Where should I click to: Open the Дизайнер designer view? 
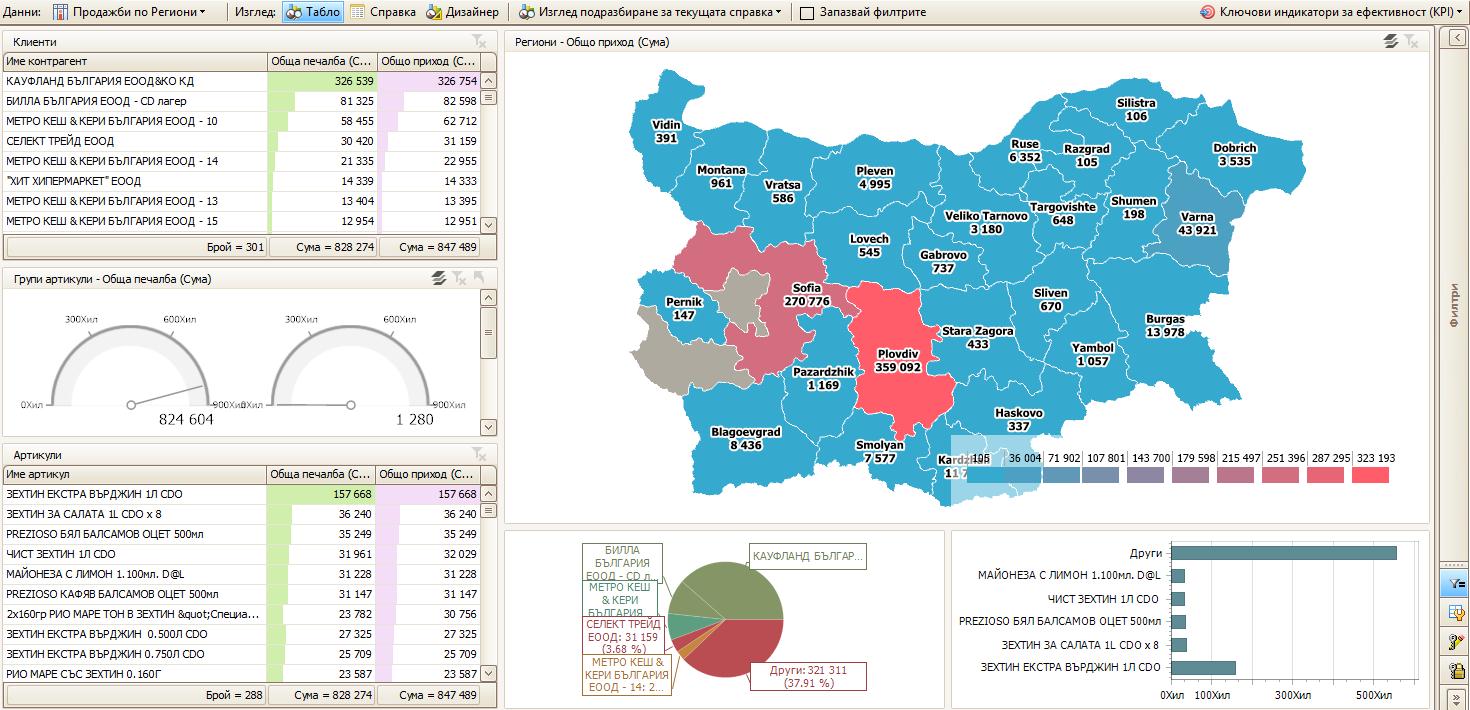pyautogui.click(x=462, y=12)
